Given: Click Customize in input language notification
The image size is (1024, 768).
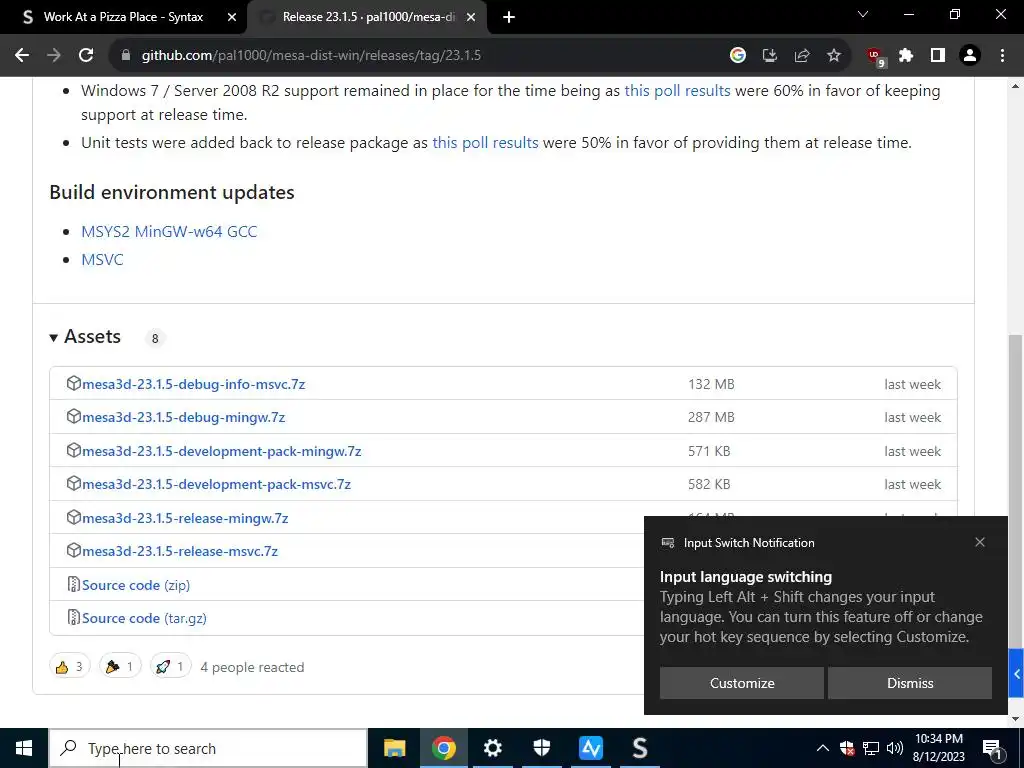Looking at the screenshot, I should (x=742, y=683).
